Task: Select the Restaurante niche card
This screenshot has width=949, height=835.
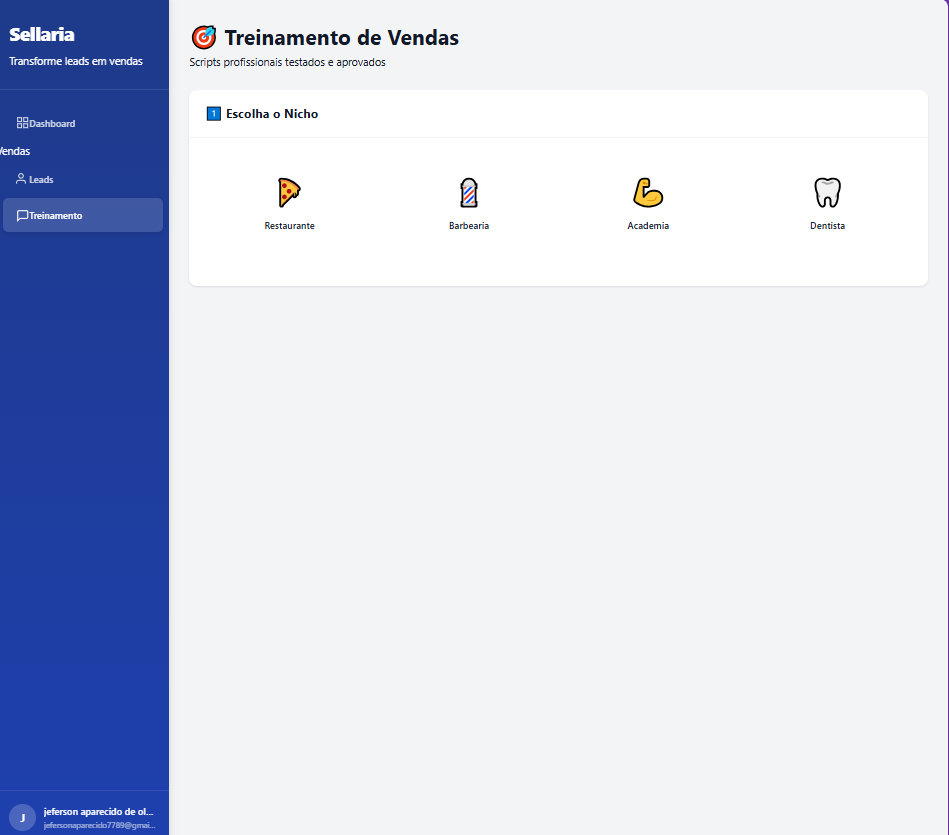Action: [289, 203]
